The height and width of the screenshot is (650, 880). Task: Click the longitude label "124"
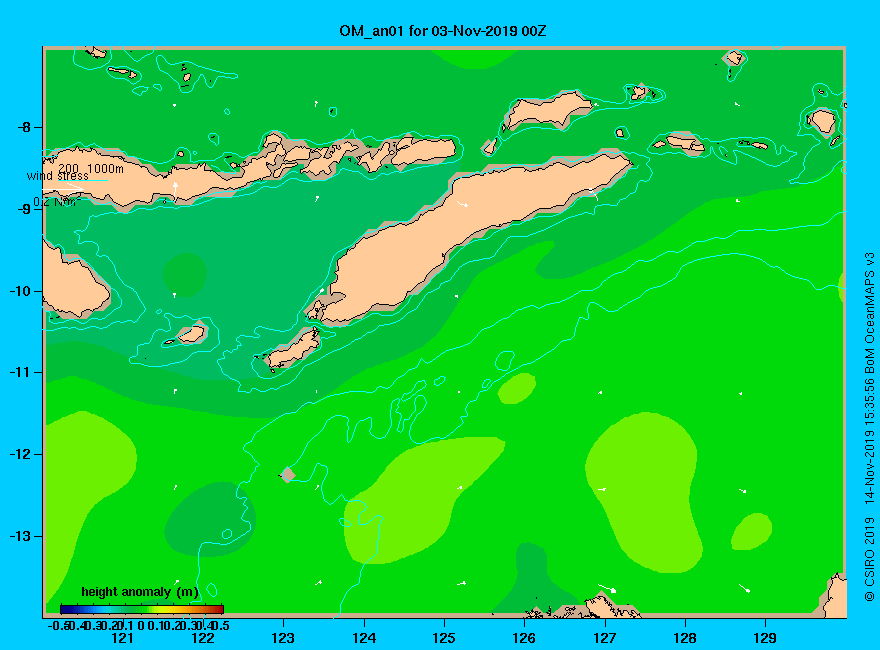(x=364, y=638)
